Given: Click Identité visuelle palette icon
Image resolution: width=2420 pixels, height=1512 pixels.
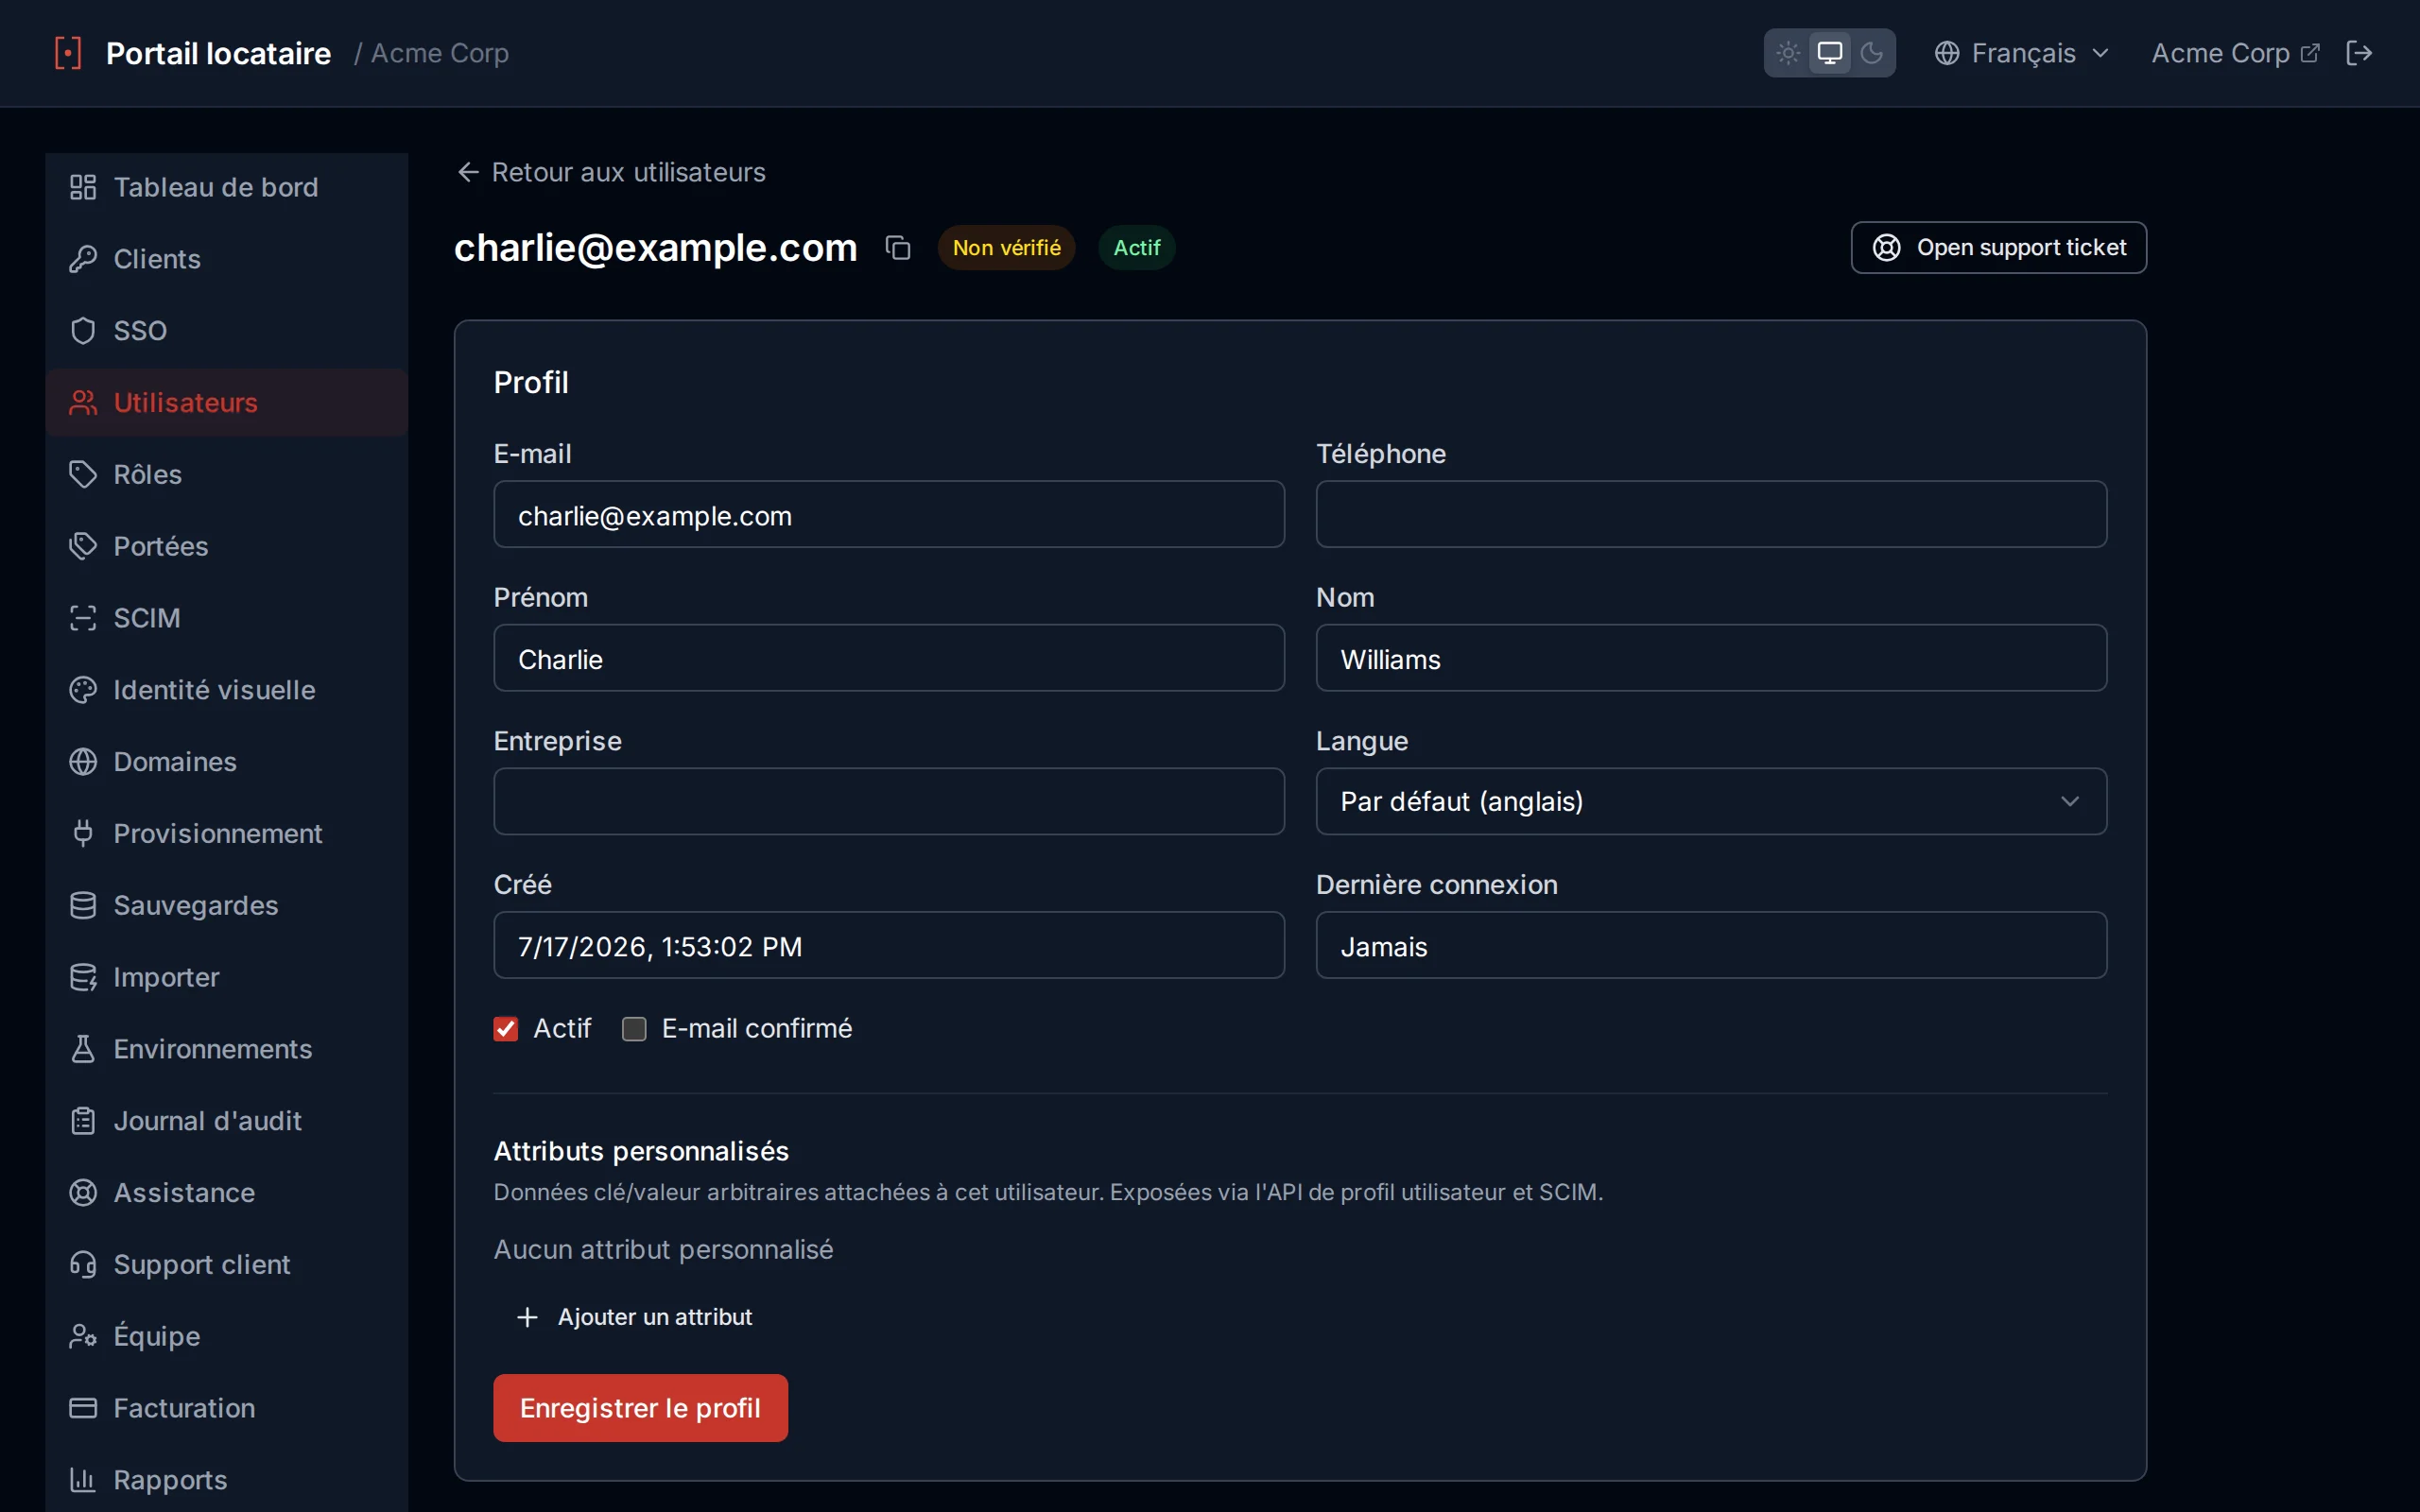Looking at the screenshot, I should click(83, 690).
